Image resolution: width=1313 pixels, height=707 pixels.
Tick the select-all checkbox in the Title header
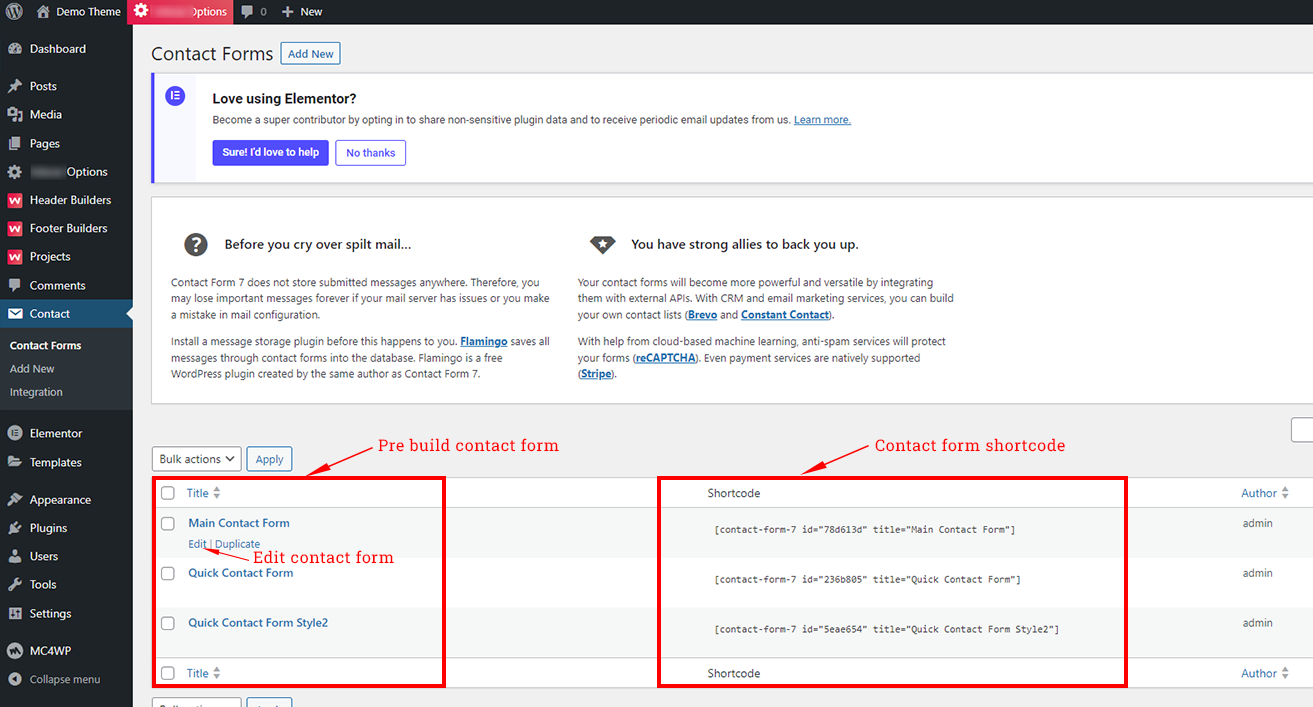click(x=167, y=492)
